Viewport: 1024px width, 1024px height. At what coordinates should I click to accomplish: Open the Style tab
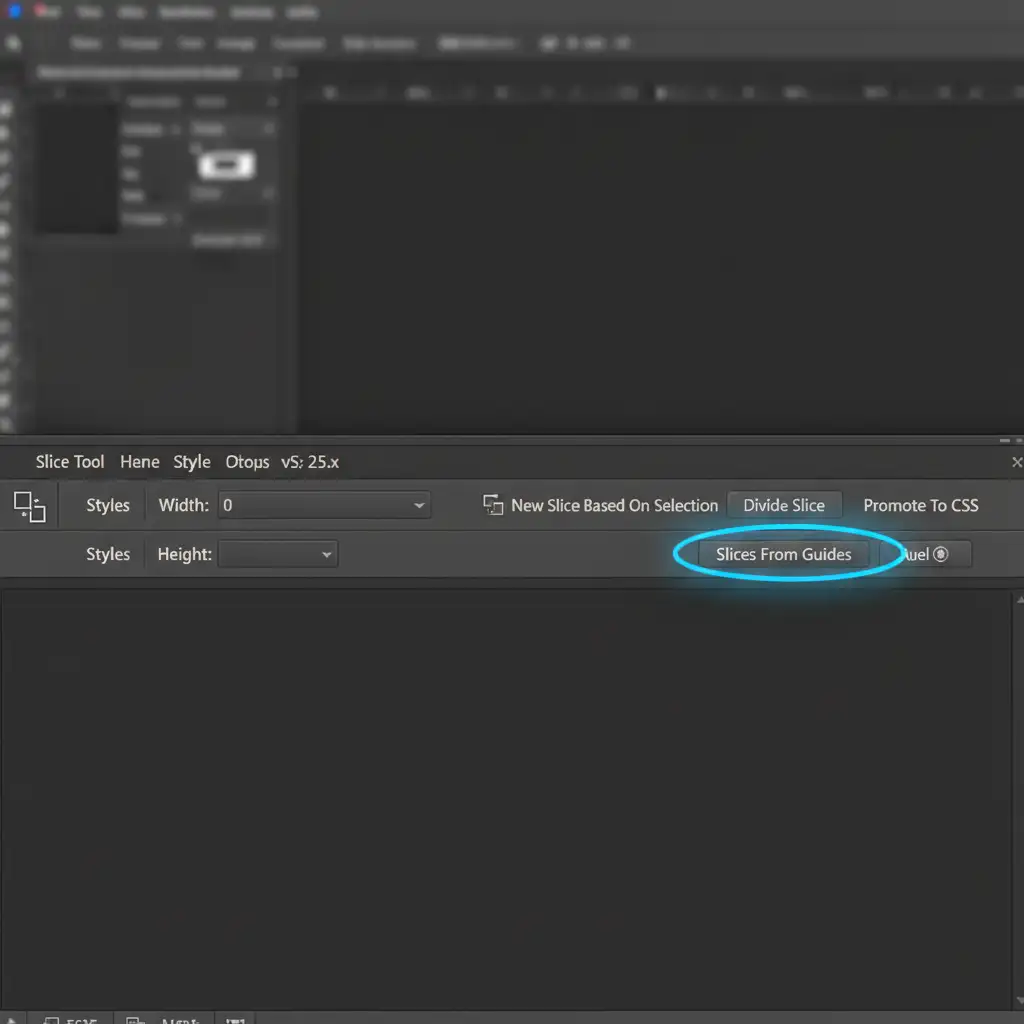pos(191,462)
